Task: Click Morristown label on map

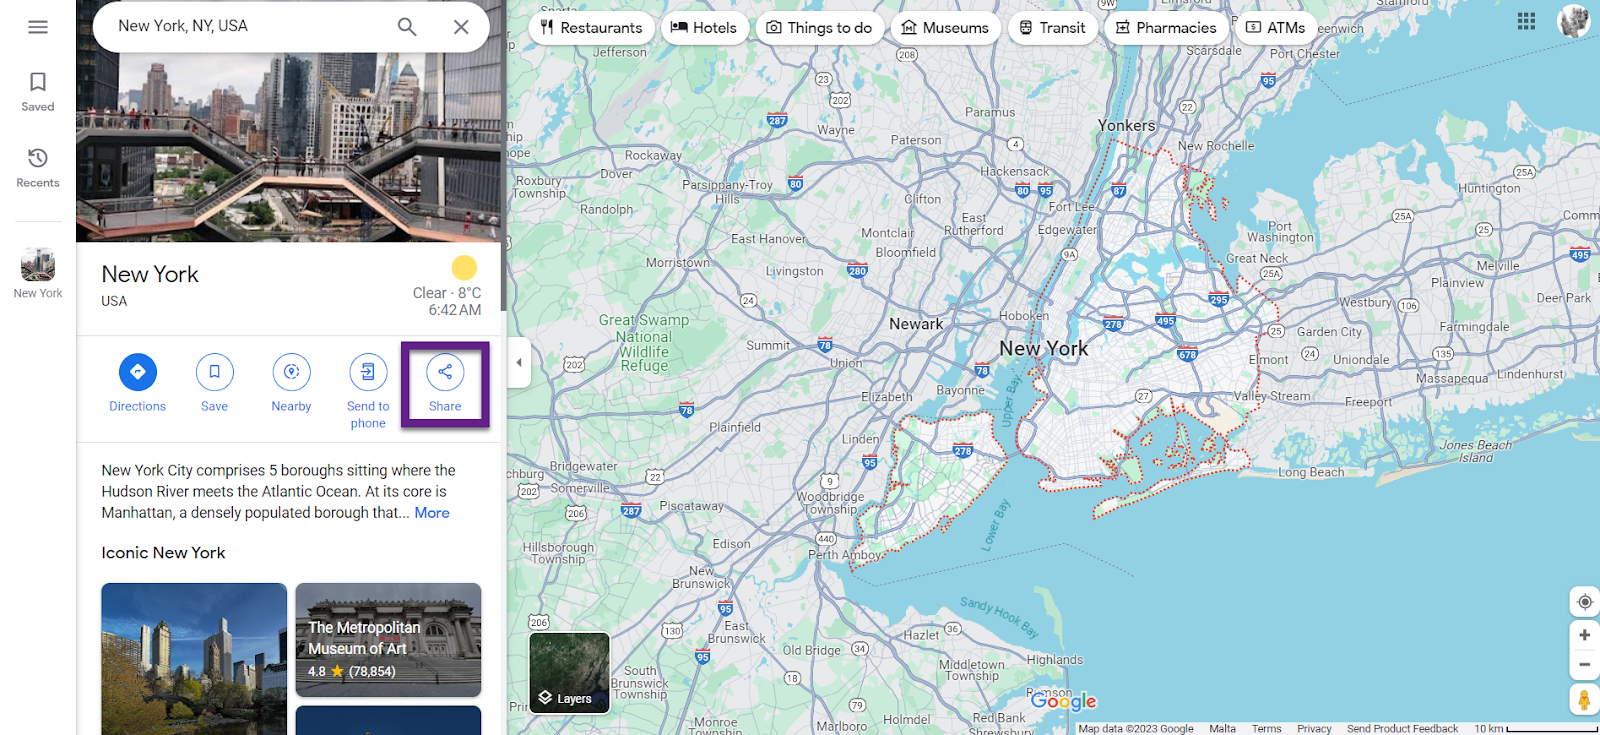Action: [x=678, y=263]
